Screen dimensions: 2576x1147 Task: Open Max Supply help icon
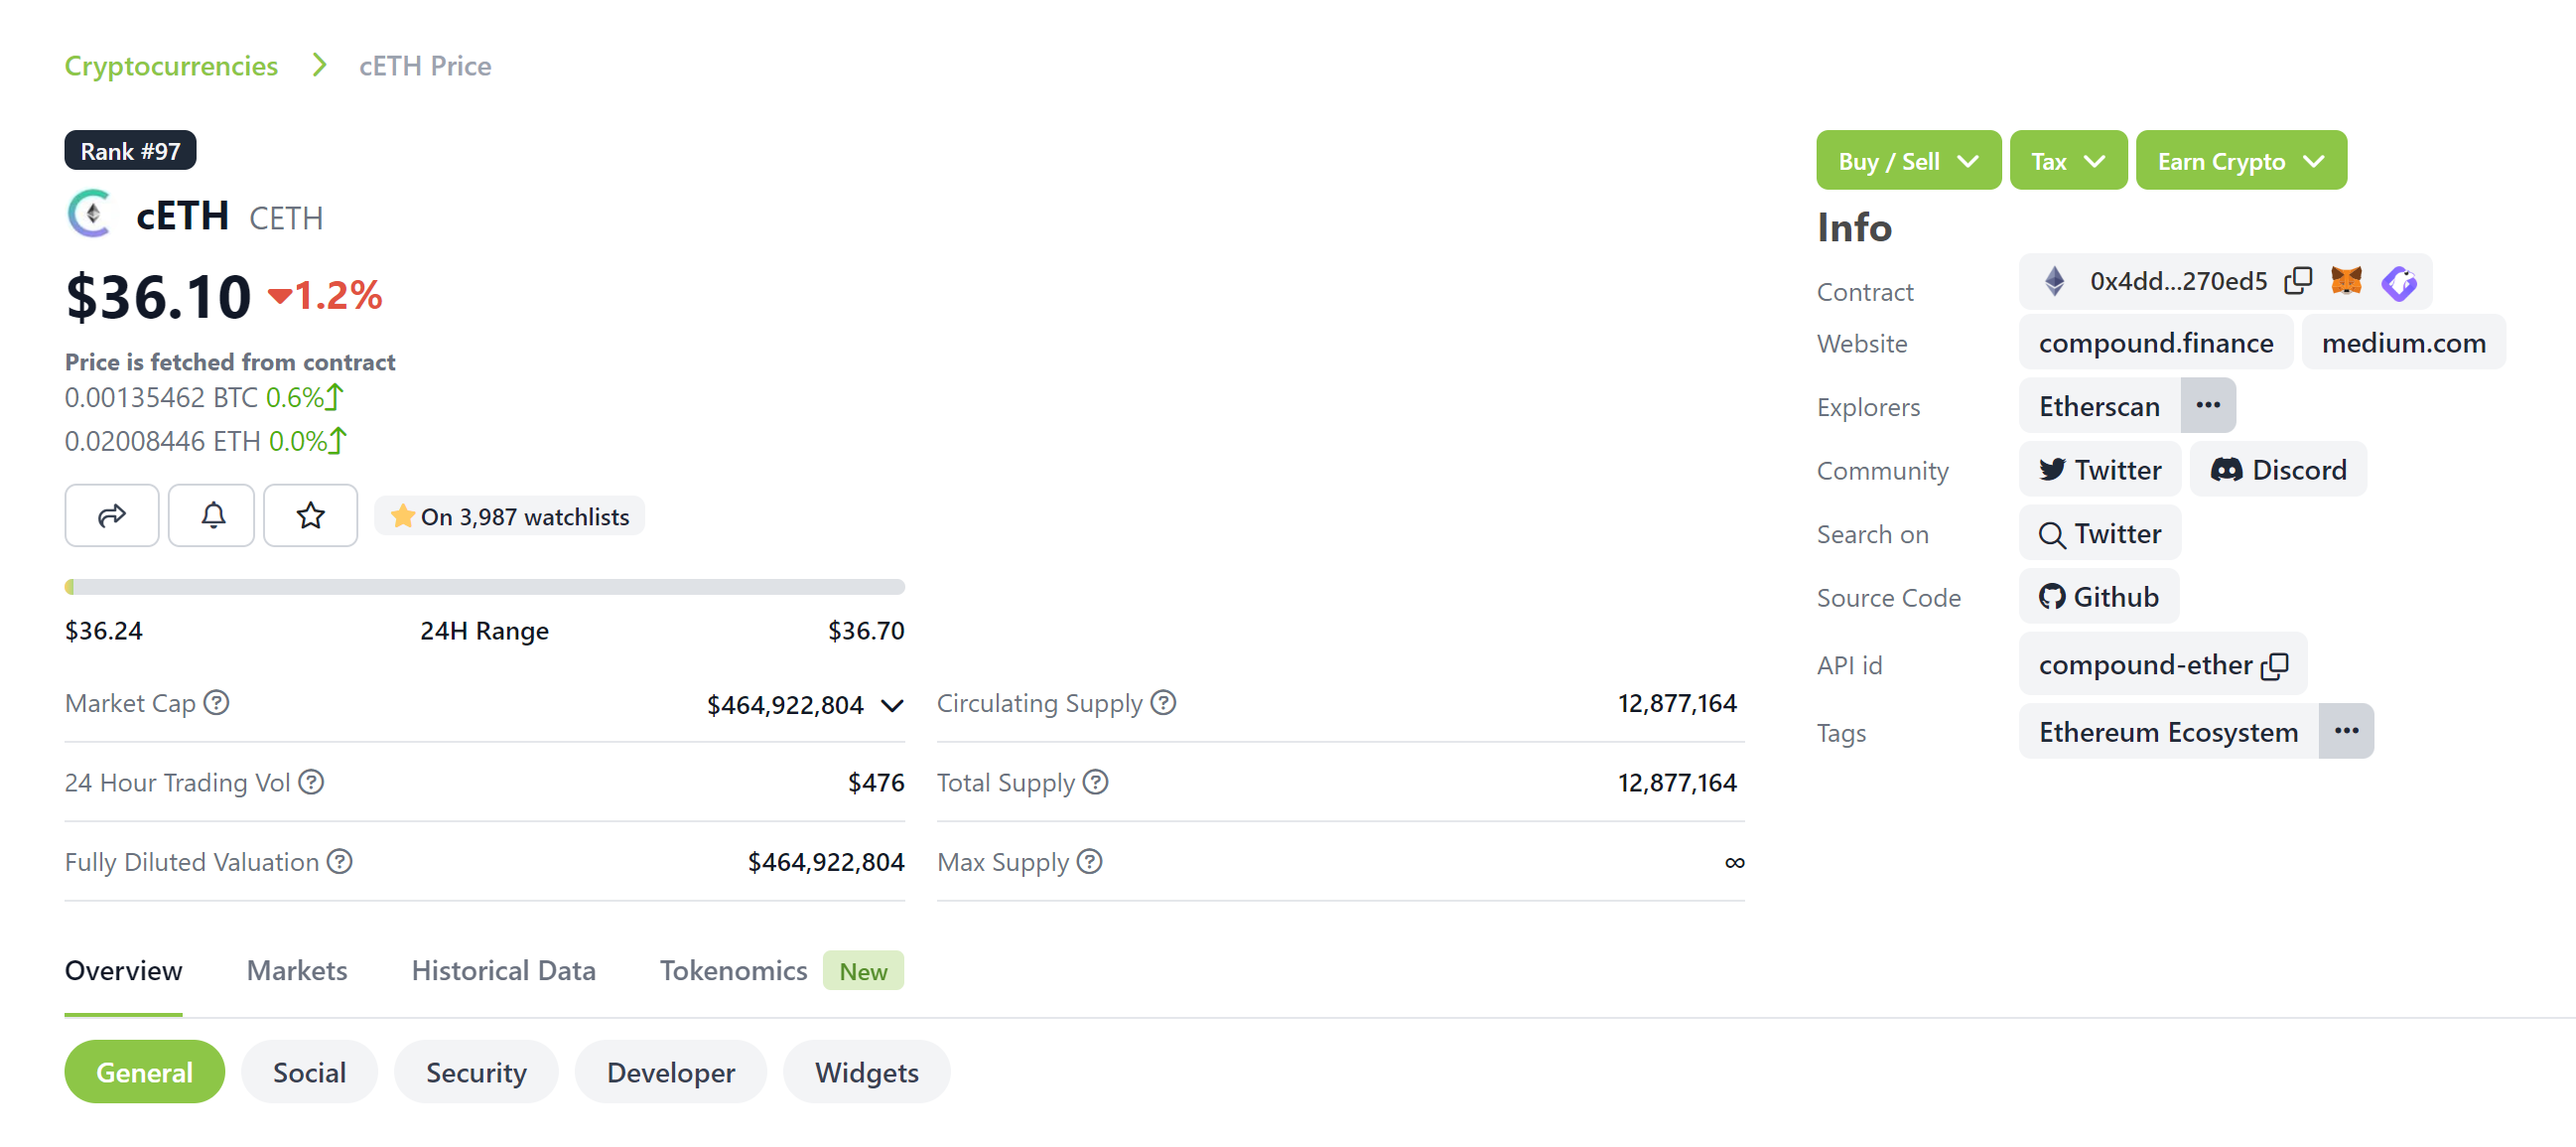pyautogui.click(x=1090, y=861)
